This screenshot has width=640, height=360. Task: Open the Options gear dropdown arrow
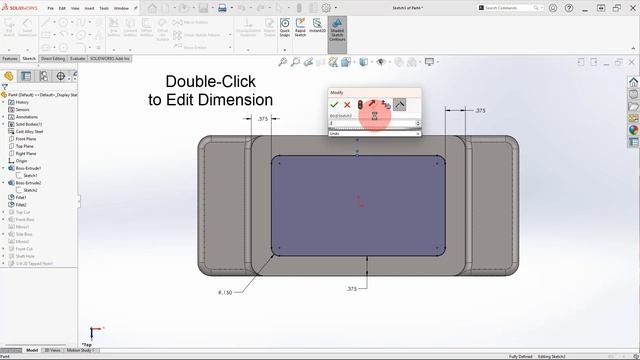coord(336,8)
